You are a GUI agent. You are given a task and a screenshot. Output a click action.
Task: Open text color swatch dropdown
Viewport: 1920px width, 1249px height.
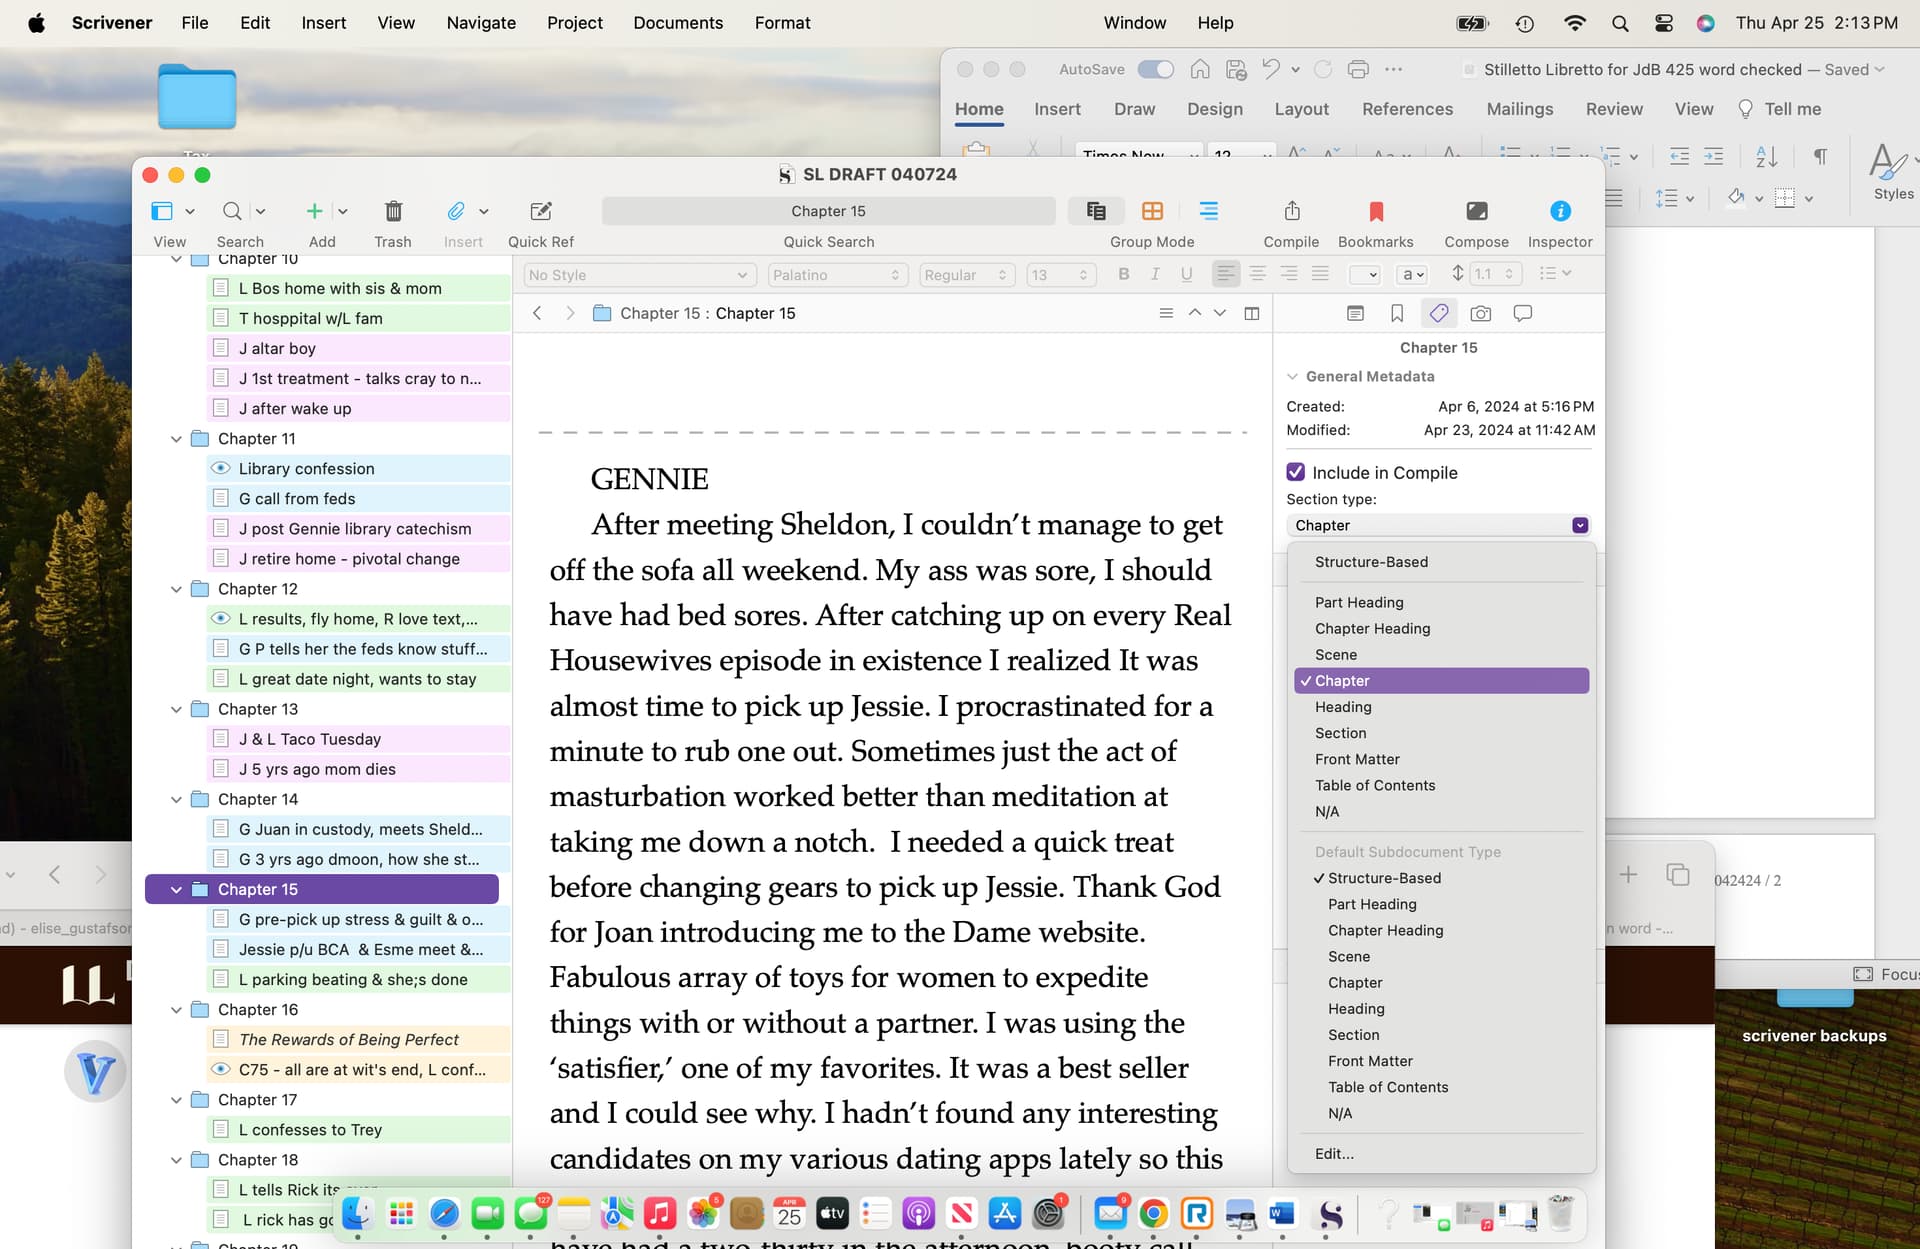1365,274
